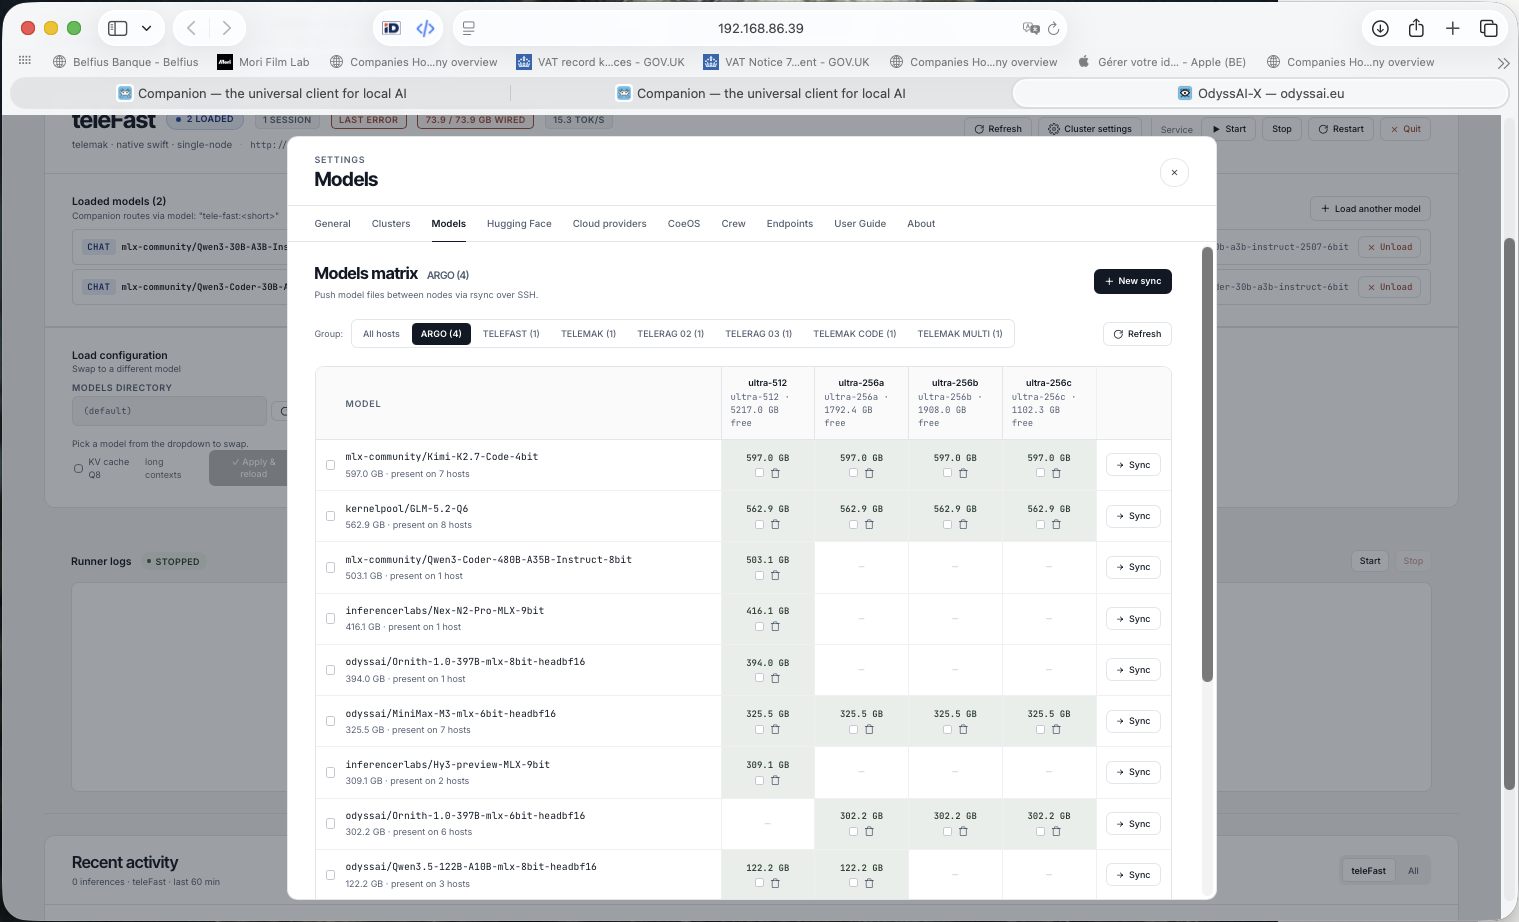Screen dimensions: 1519x922
Task: Delete Nex-N2-Pro-MLX-9bit from ultra-512 trash icon
Action: pyautogui.click(x=775, y=626)
